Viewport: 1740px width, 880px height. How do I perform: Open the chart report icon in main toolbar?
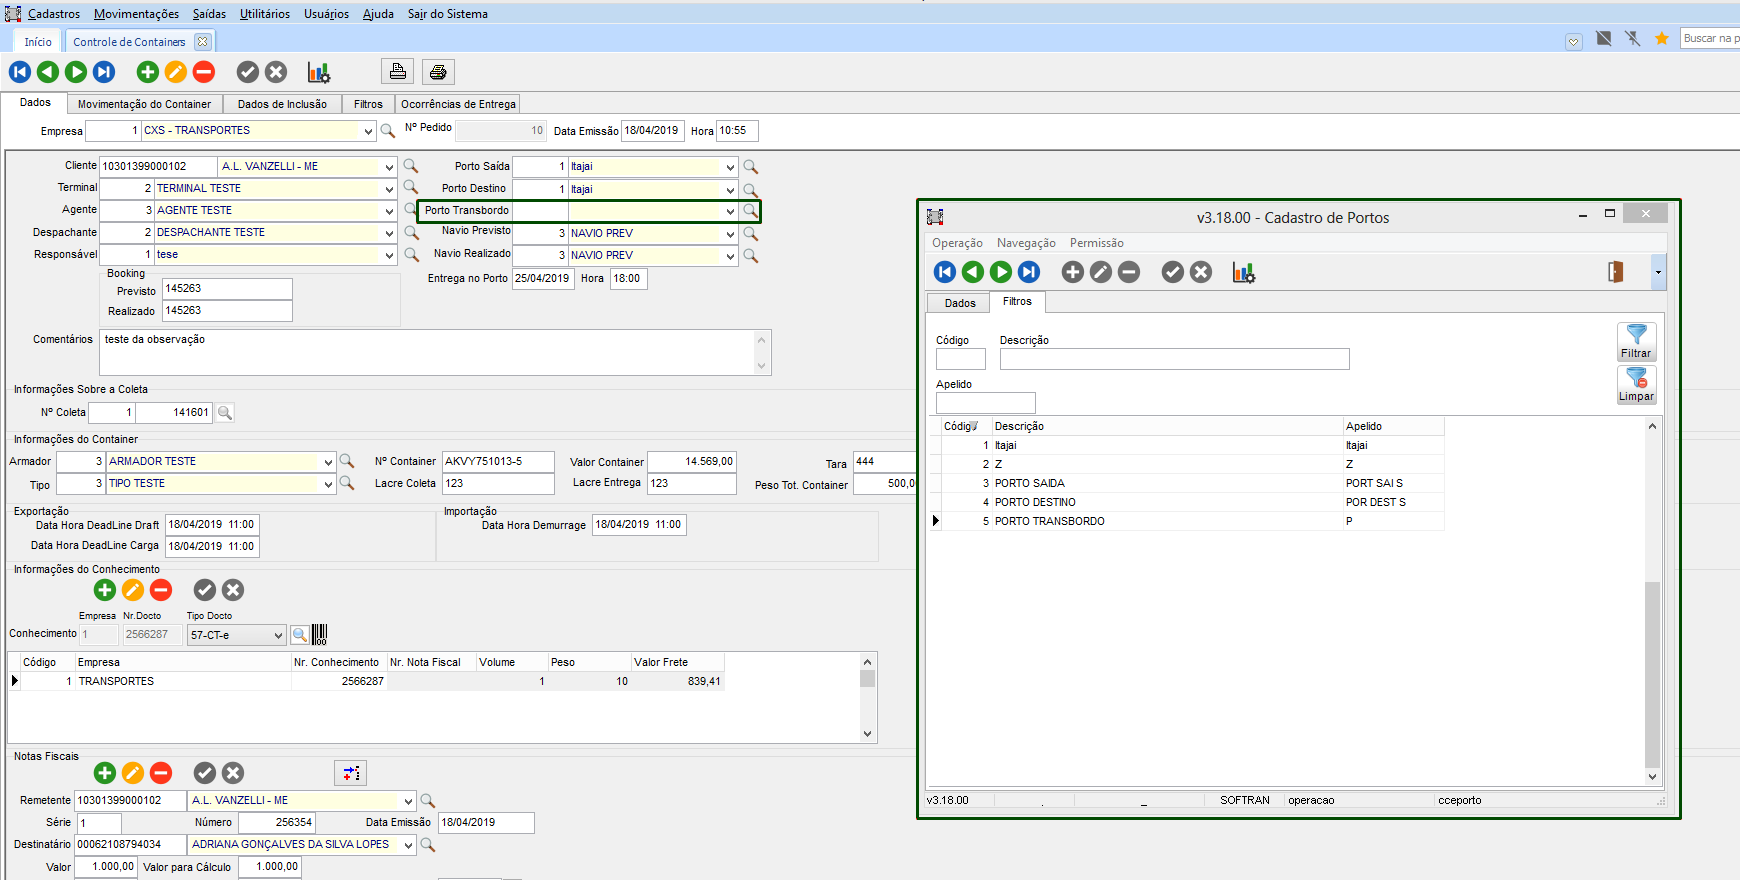click(x=319, y=72)
